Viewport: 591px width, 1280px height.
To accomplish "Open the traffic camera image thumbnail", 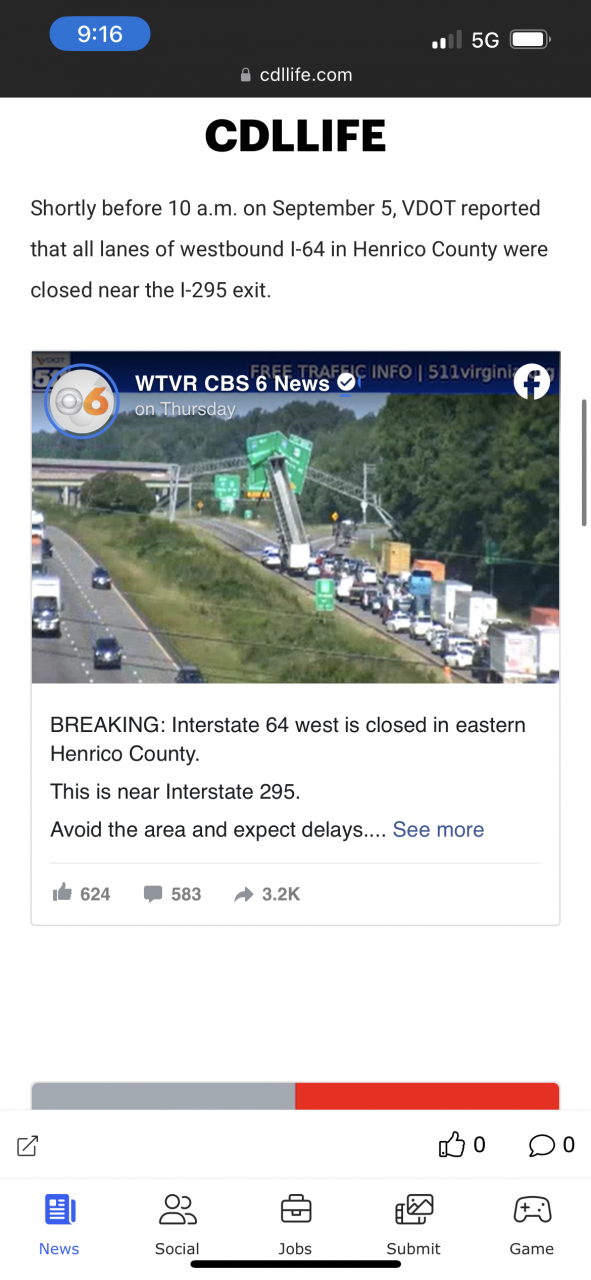I will tap(295, 517).
